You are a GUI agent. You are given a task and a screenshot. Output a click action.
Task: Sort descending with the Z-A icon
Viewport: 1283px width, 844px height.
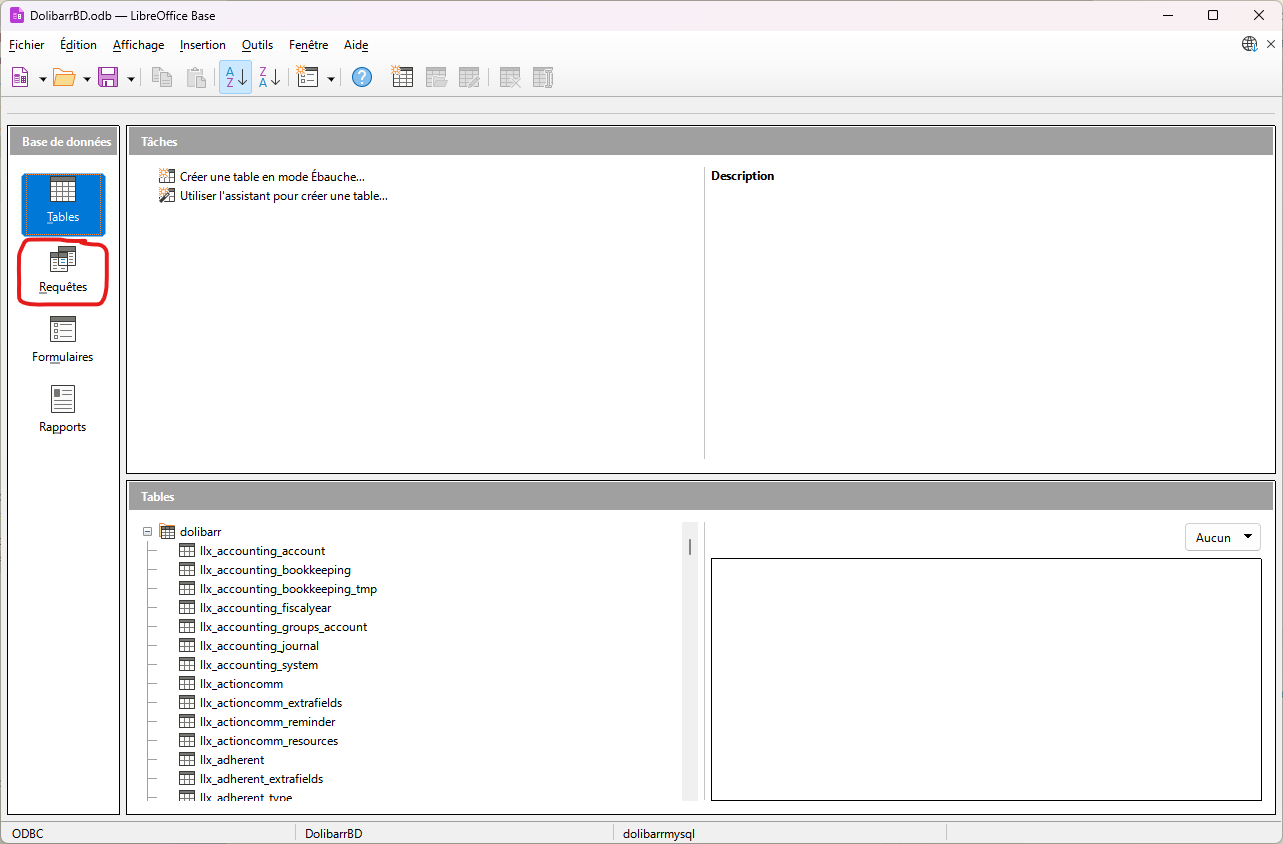(270, 78)
